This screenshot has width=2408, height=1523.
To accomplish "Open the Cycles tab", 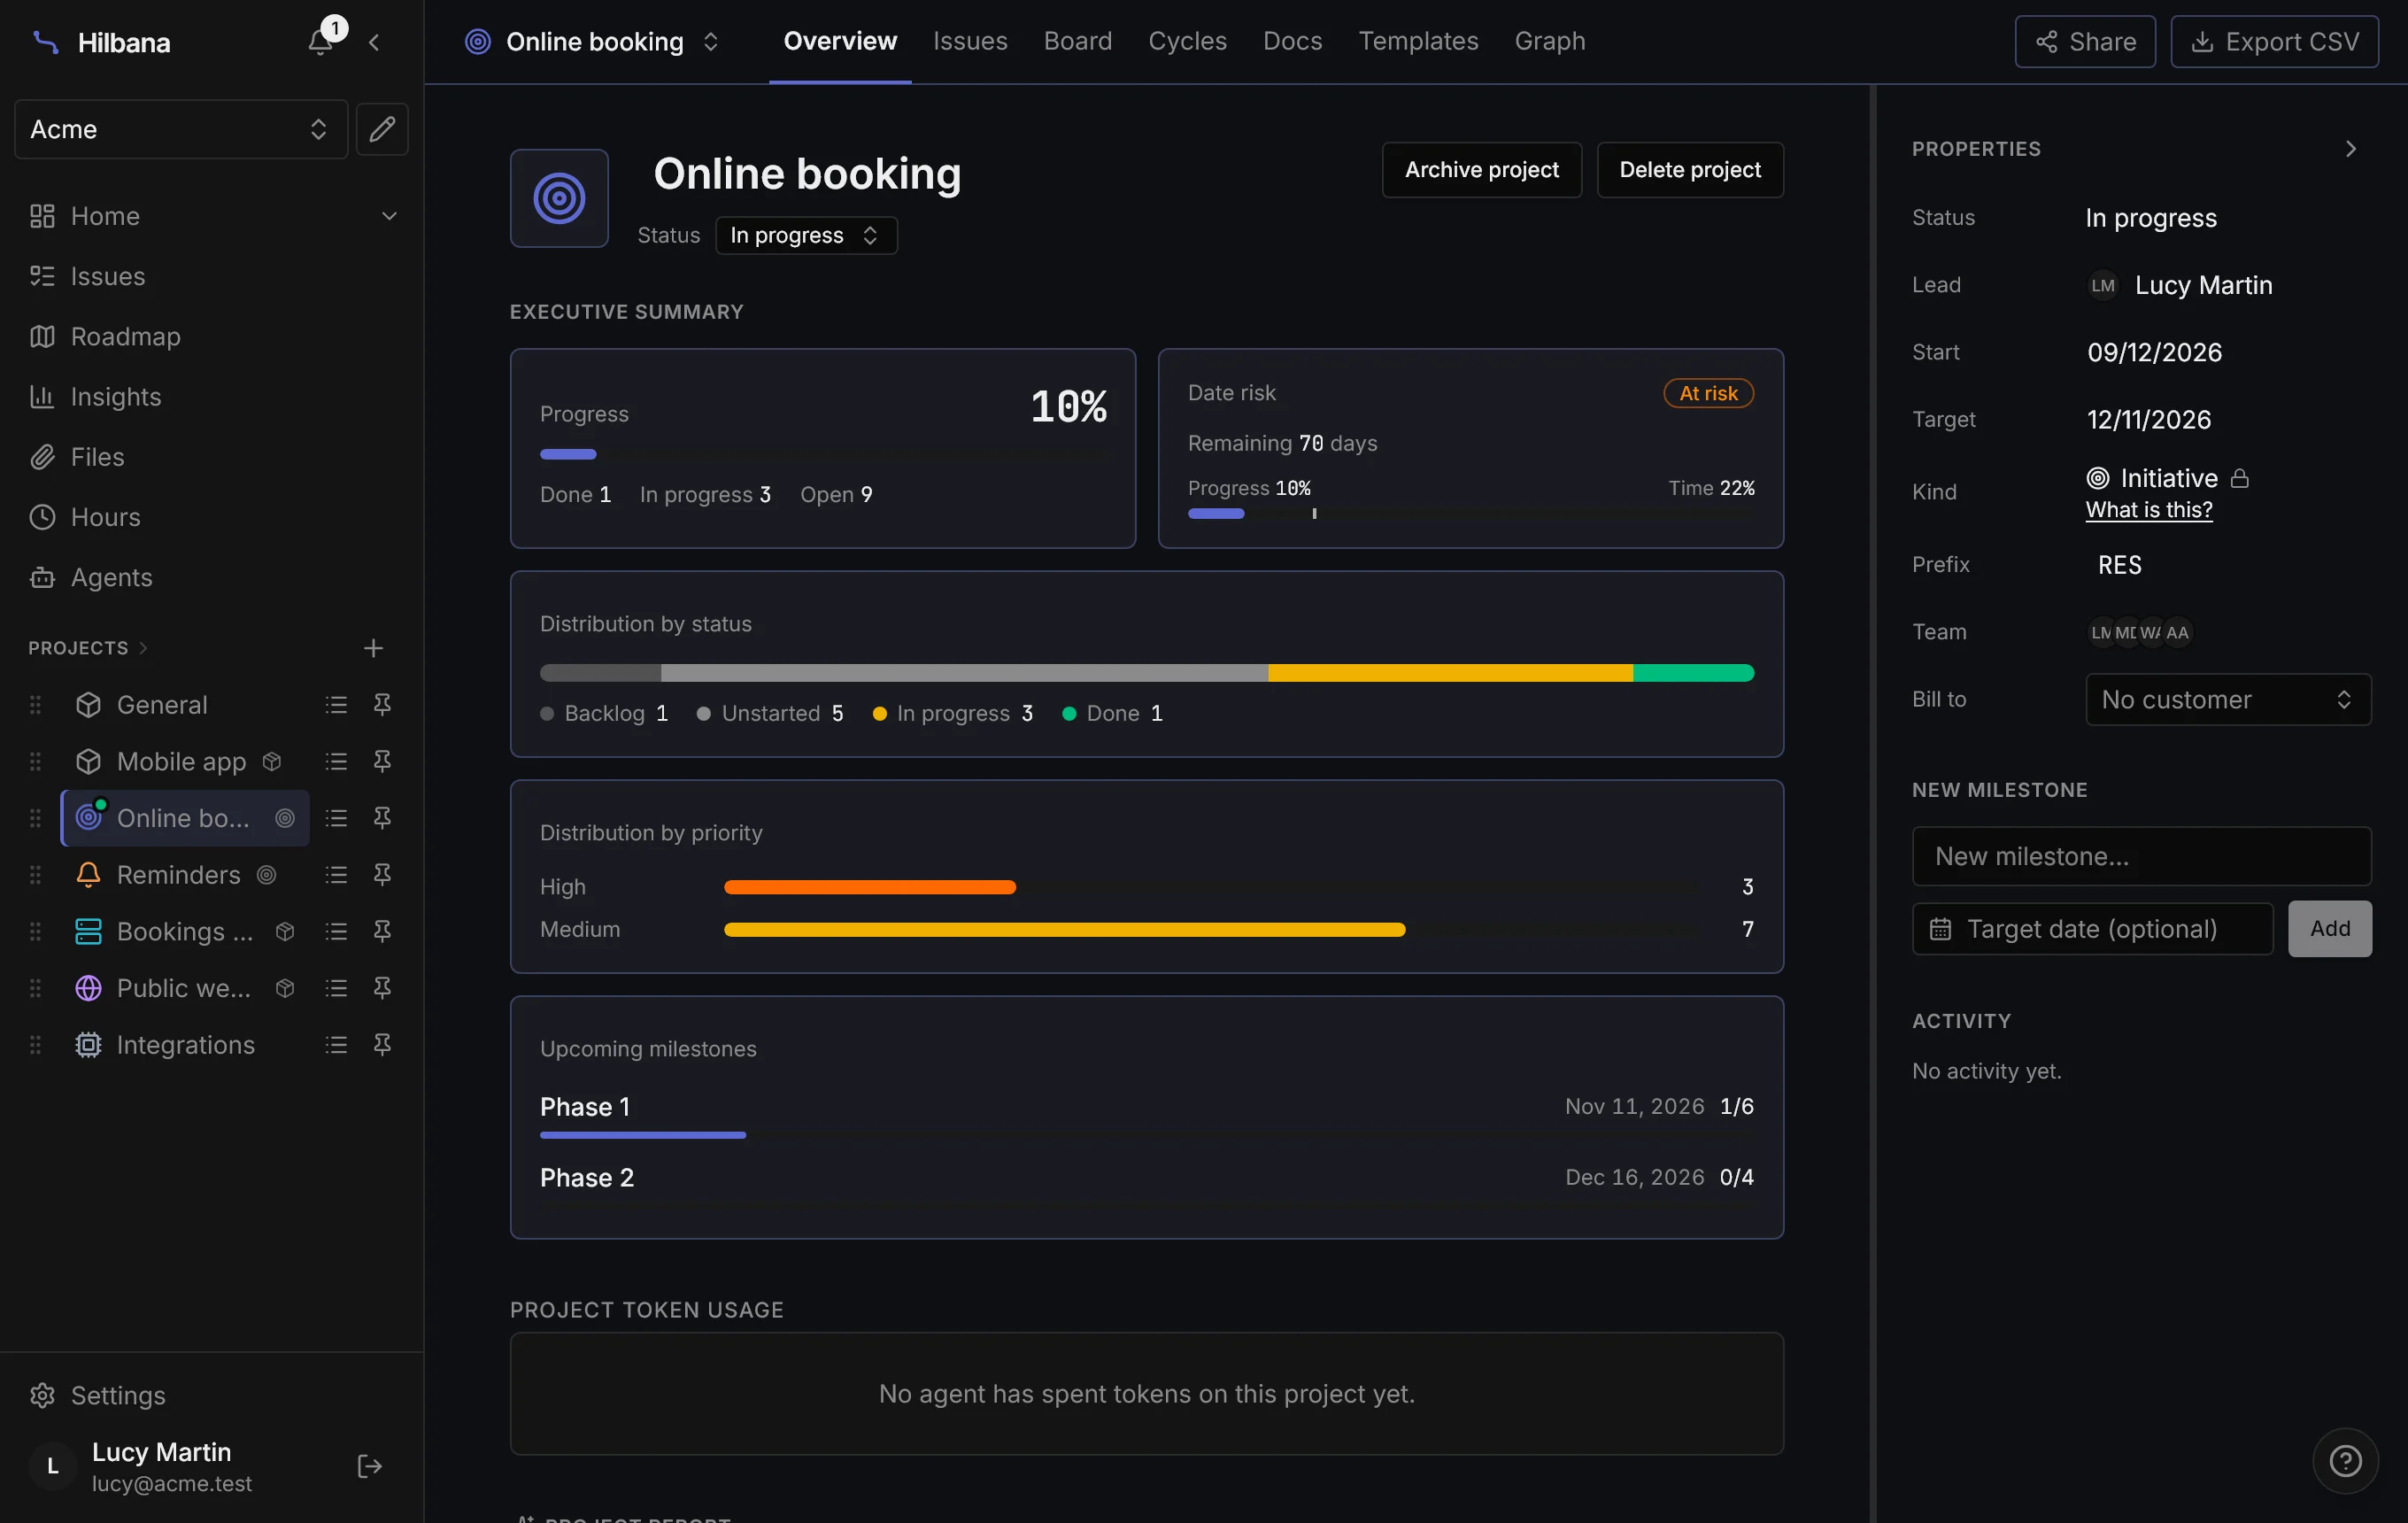I will tap(1187, 41).
